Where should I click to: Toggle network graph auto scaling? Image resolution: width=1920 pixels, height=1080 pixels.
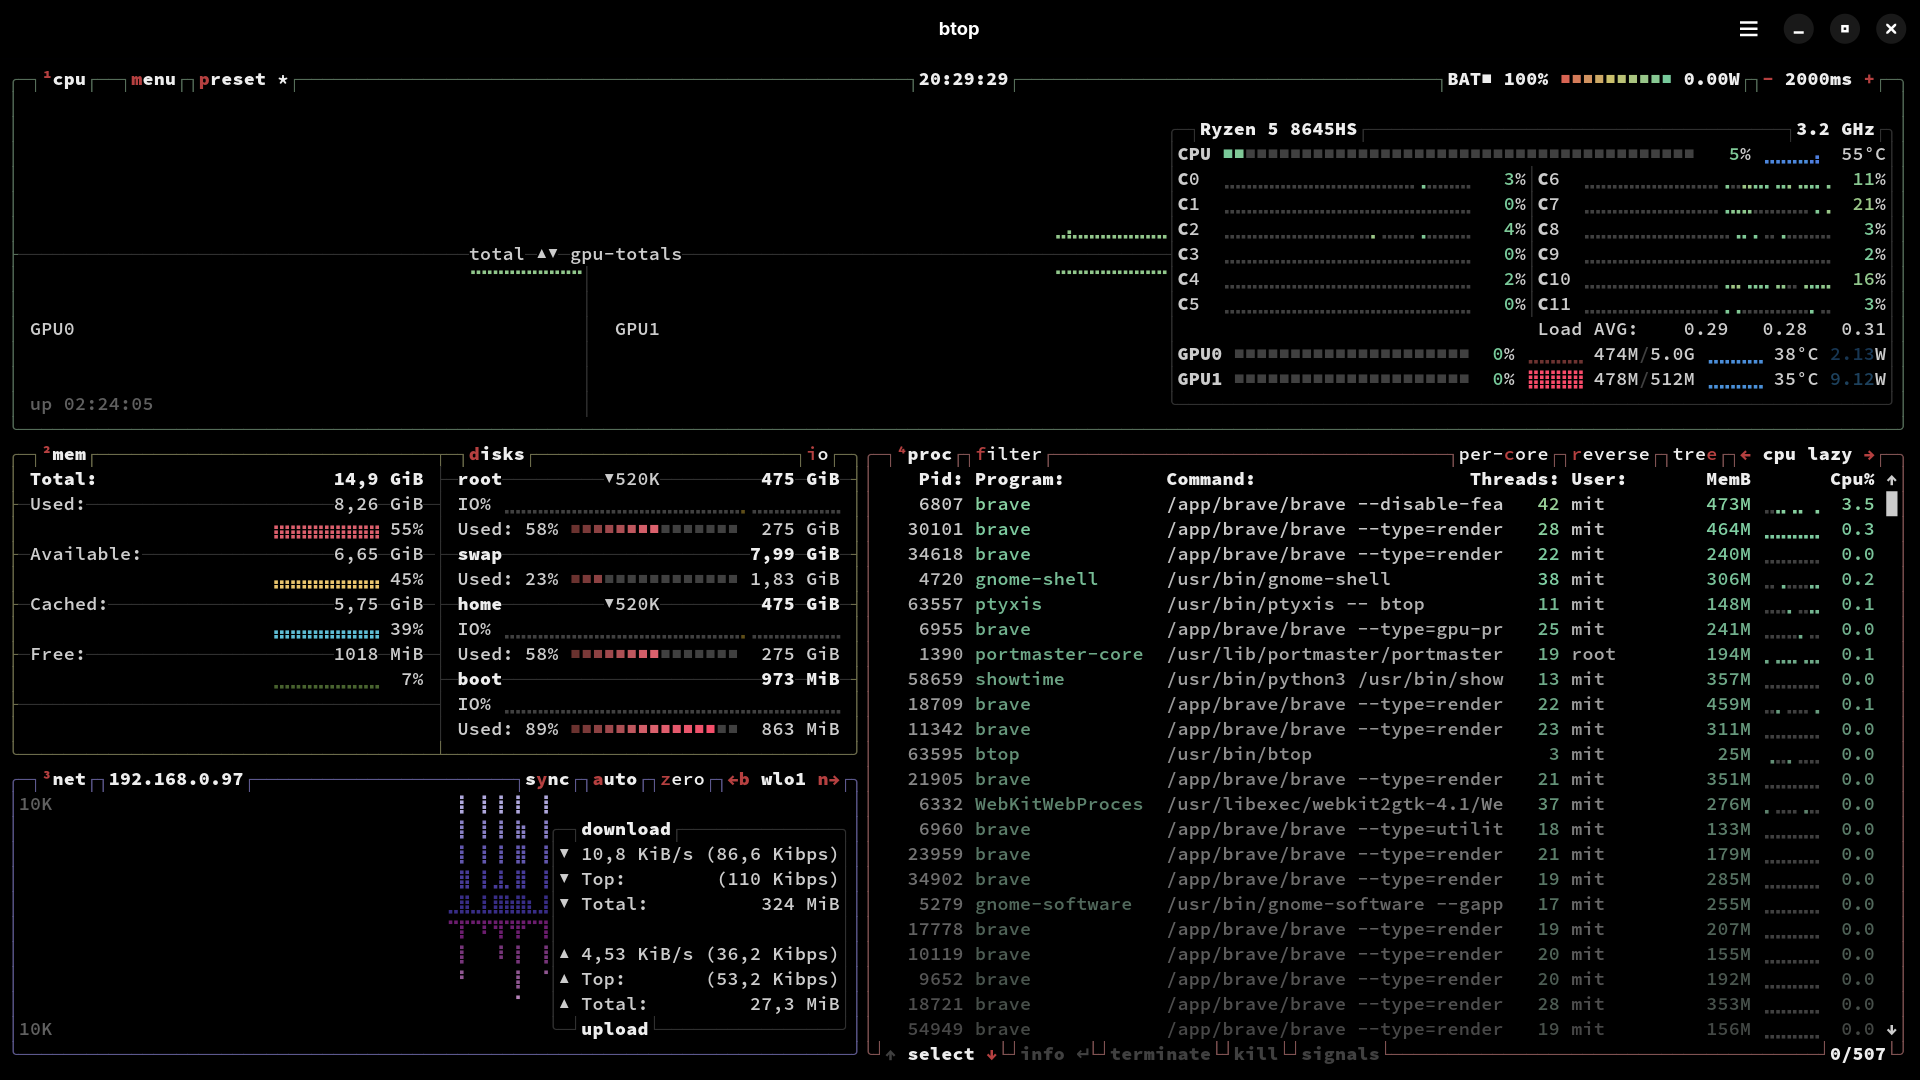(x=614, y=779)
